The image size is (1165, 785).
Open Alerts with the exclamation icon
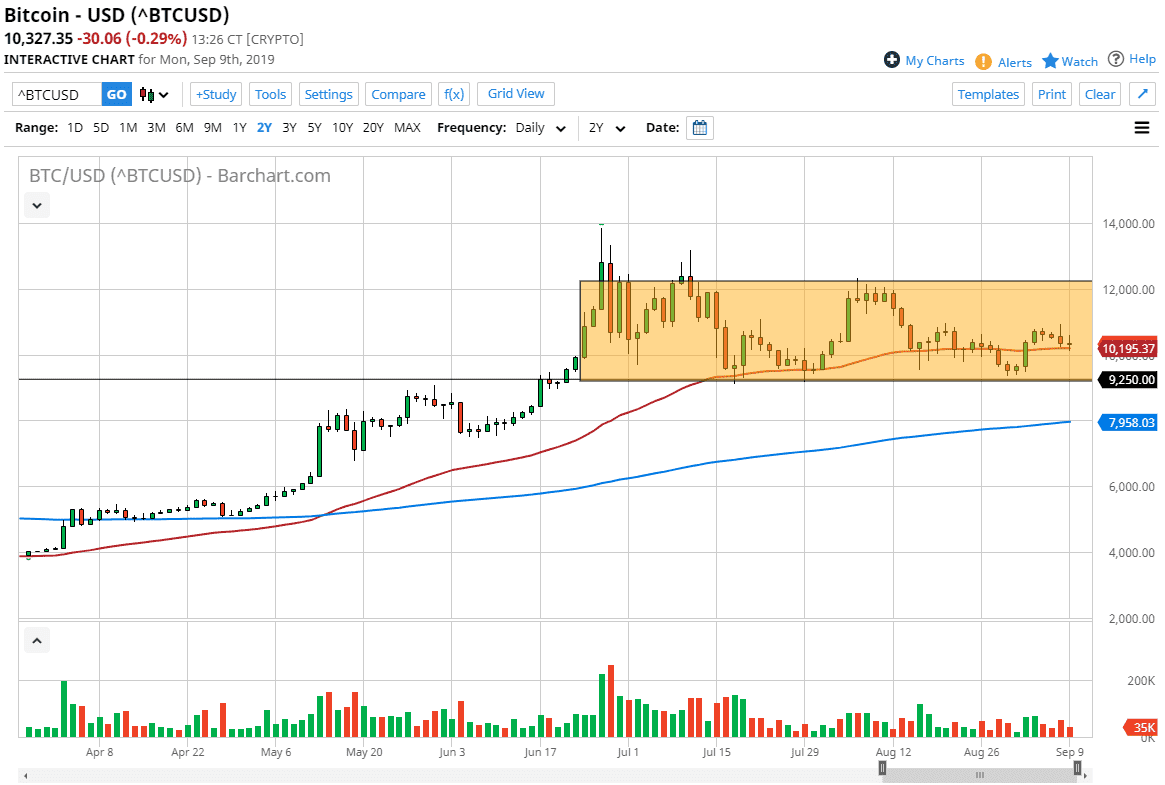click(984, 62)
